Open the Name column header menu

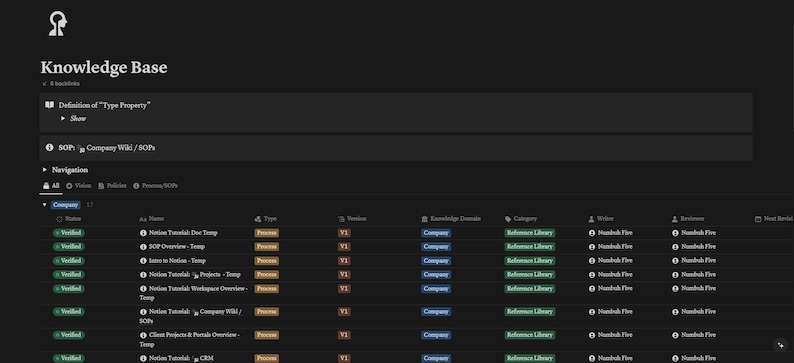point(151,219)
